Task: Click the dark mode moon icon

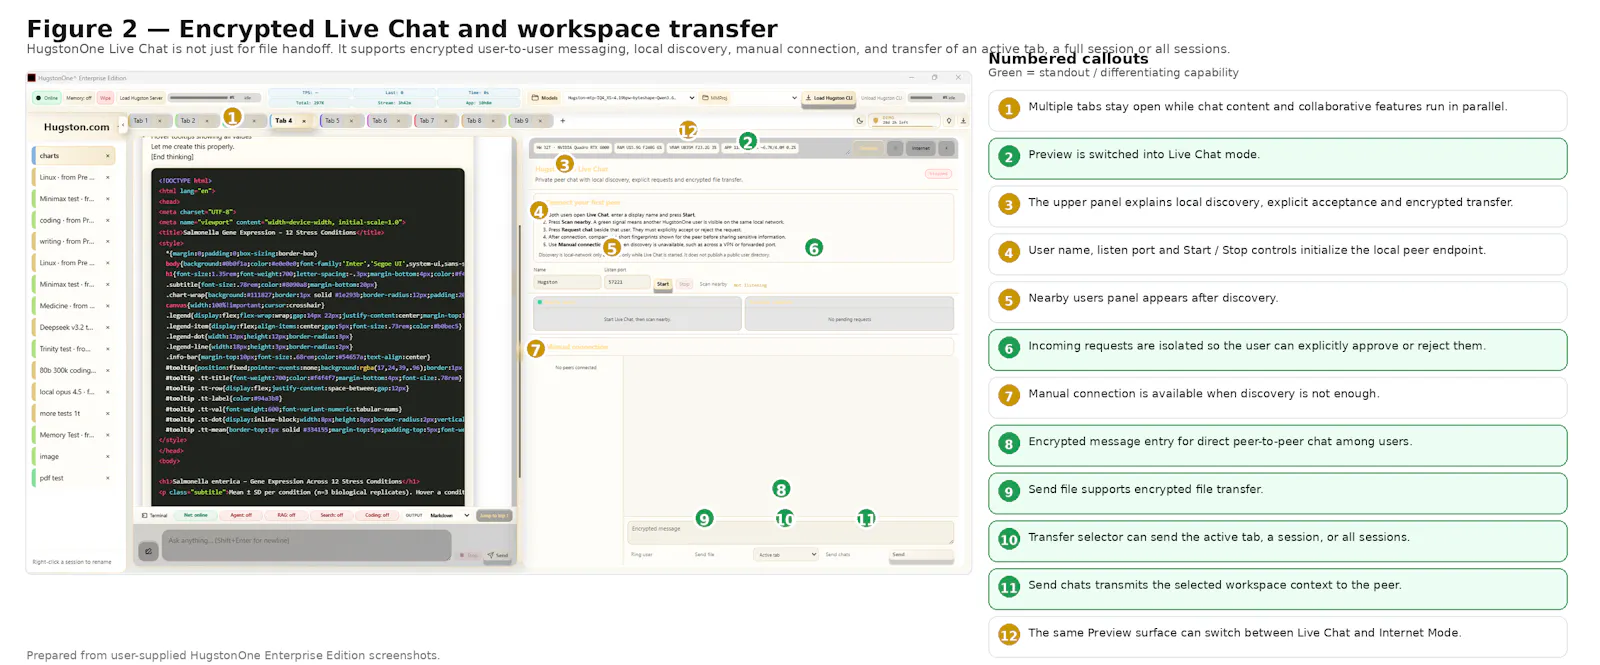Action: pos(860,121)
